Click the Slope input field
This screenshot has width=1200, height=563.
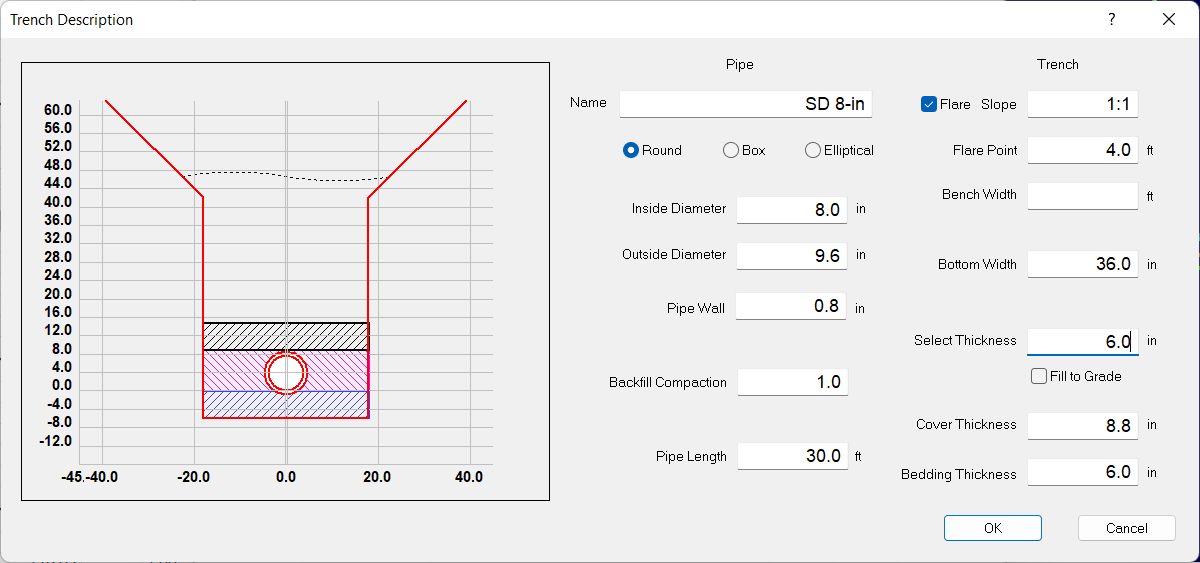[1082, 104]
